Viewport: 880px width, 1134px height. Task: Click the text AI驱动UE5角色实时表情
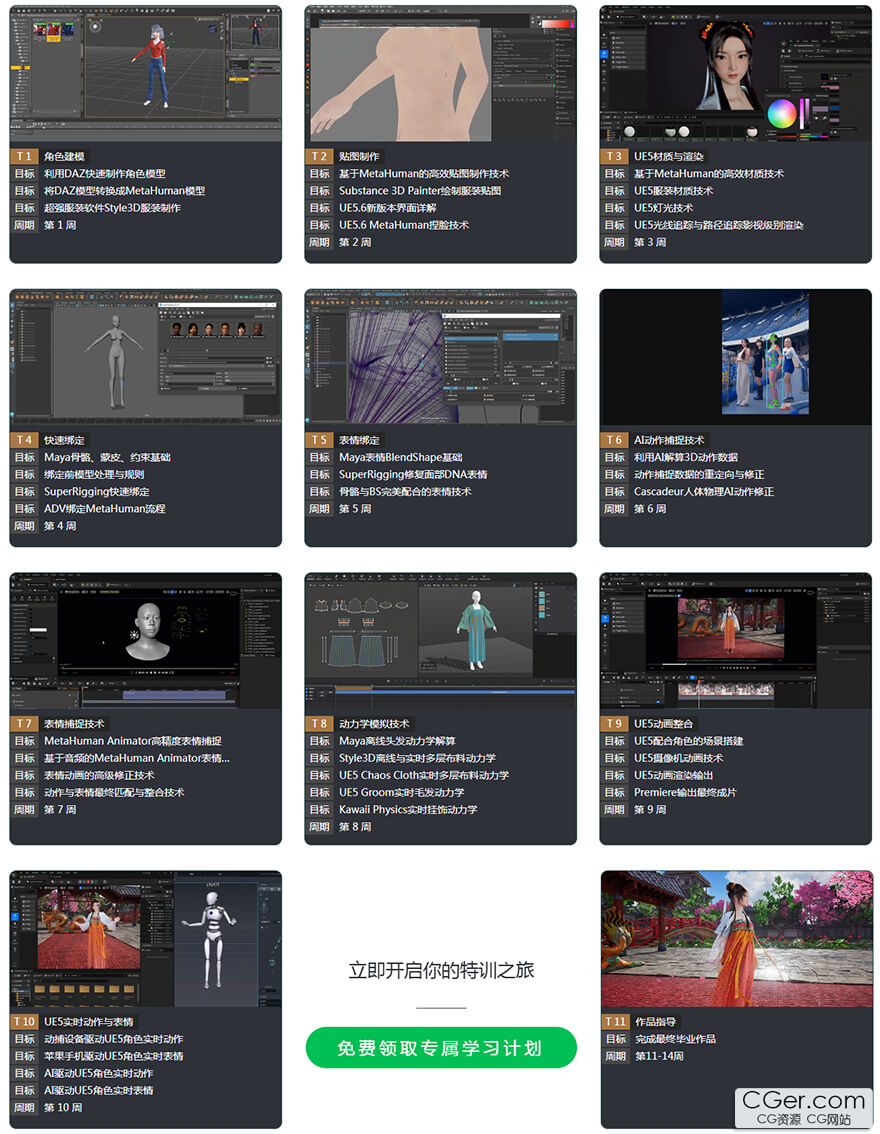click(98, 1090)
